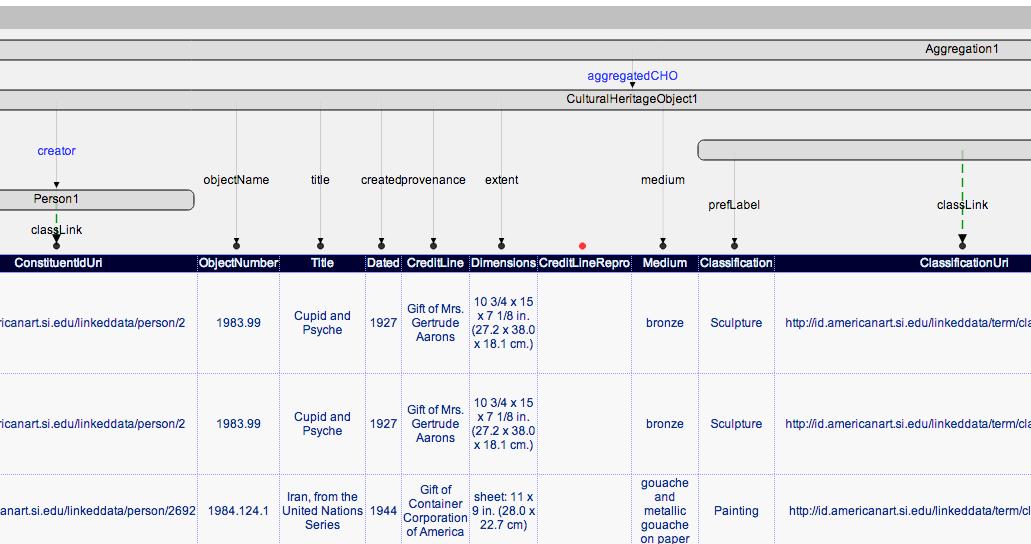Image resolution: width=1031 pixels, height=544 pixels.
Task: Click the blue creator link label
Action: 56,151
